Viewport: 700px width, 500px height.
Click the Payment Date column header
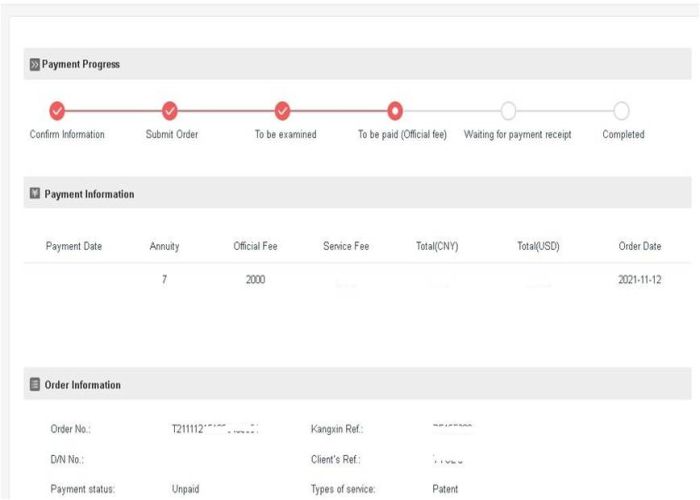[74, 246]
